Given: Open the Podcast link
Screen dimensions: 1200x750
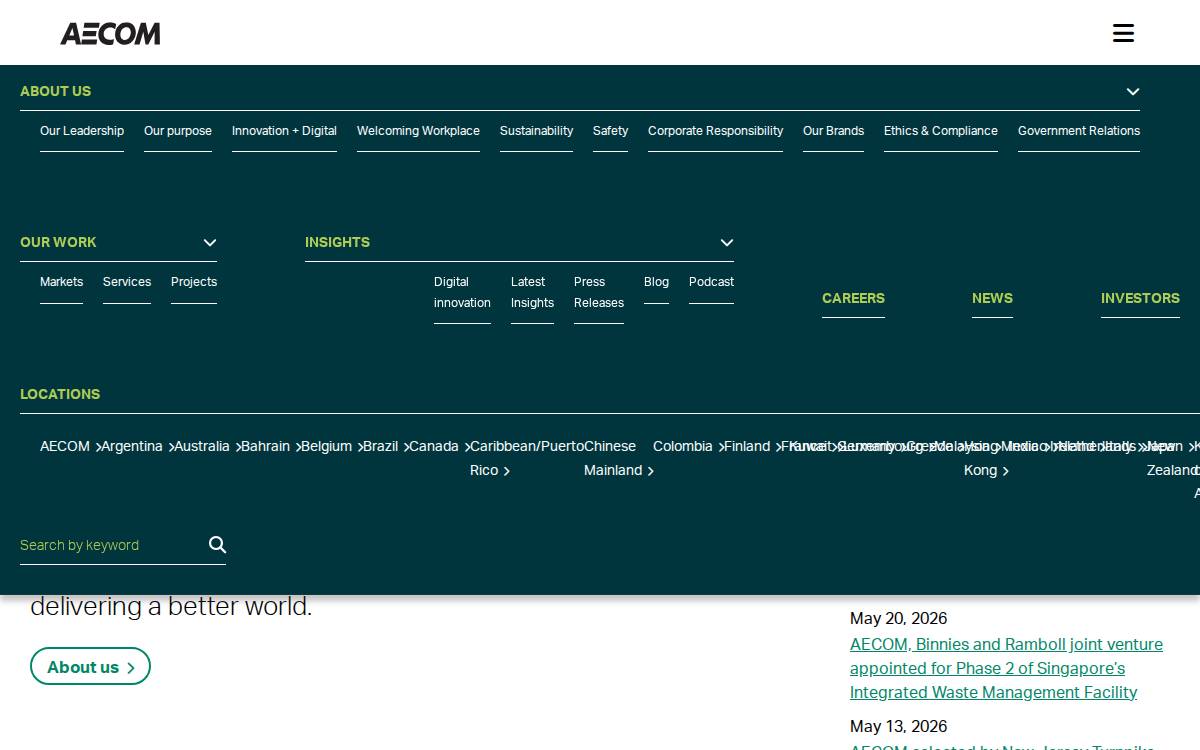Looking at the screenshot, I should (711, 282).
